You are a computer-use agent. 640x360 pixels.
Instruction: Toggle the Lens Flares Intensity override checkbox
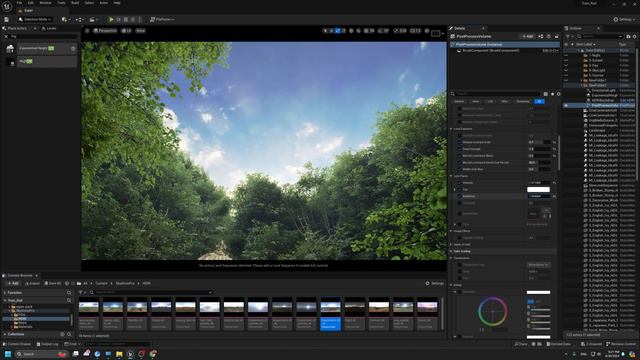[460, 183]
